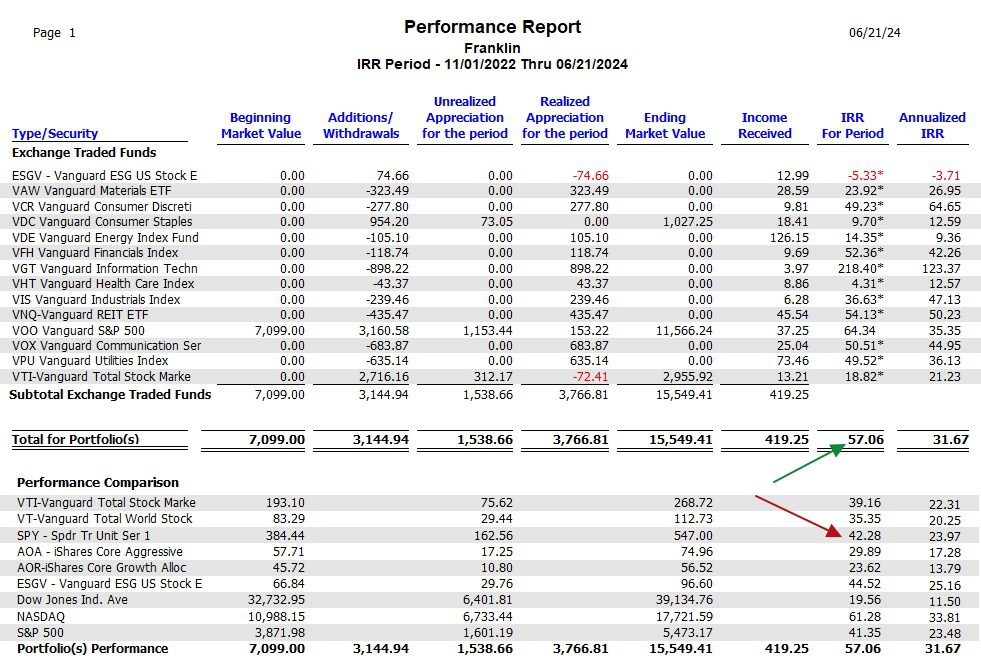Select the ESGV - Vanguard ESG US Stock E fund row
The height and width of the screenshot is (669, 981).
tap(490, 176)
